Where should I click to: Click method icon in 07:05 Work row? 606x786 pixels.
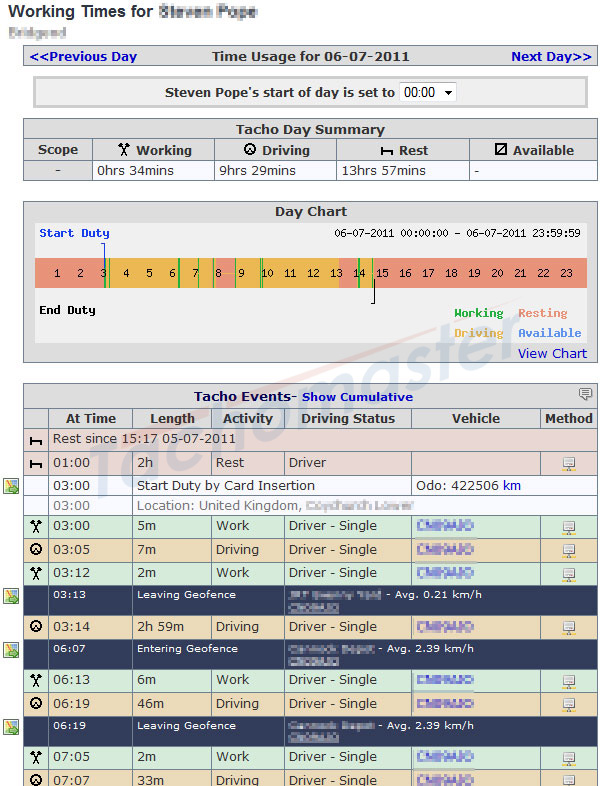pyautogui.click(x=568, y=758)
